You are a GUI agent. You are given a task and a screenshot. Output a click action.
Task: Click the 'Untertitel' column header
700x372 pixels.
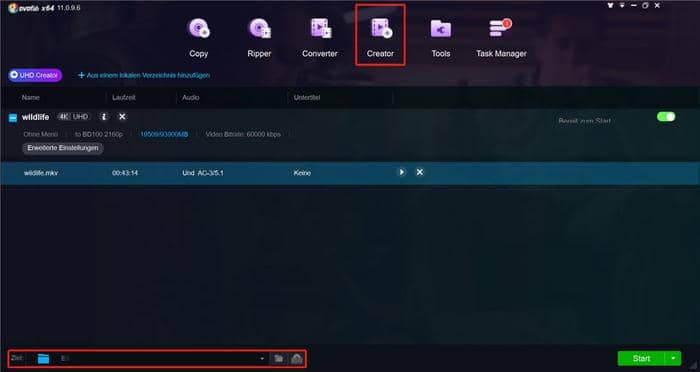307,97
